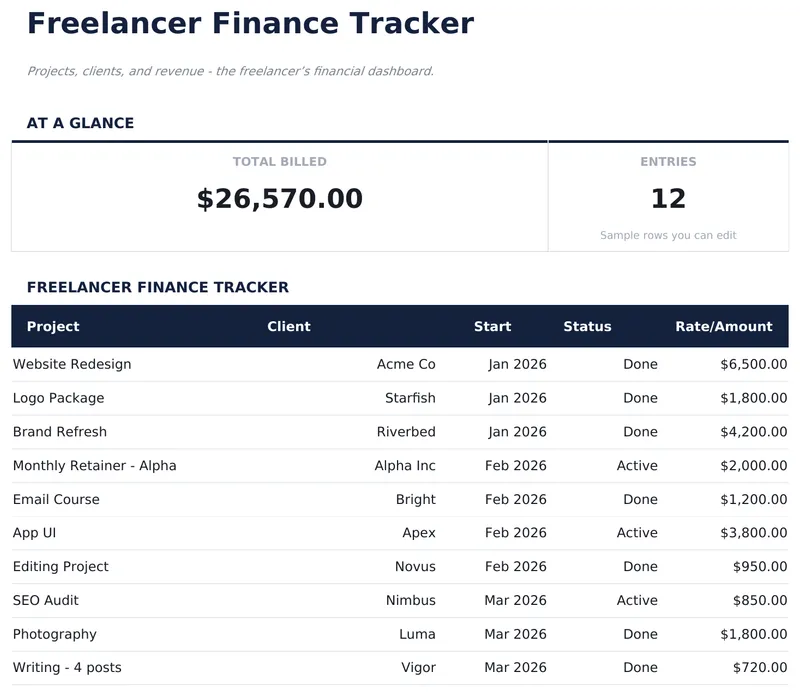Sort by the Client column header
The width and height of the screenshot is (800, 696).
288,327
